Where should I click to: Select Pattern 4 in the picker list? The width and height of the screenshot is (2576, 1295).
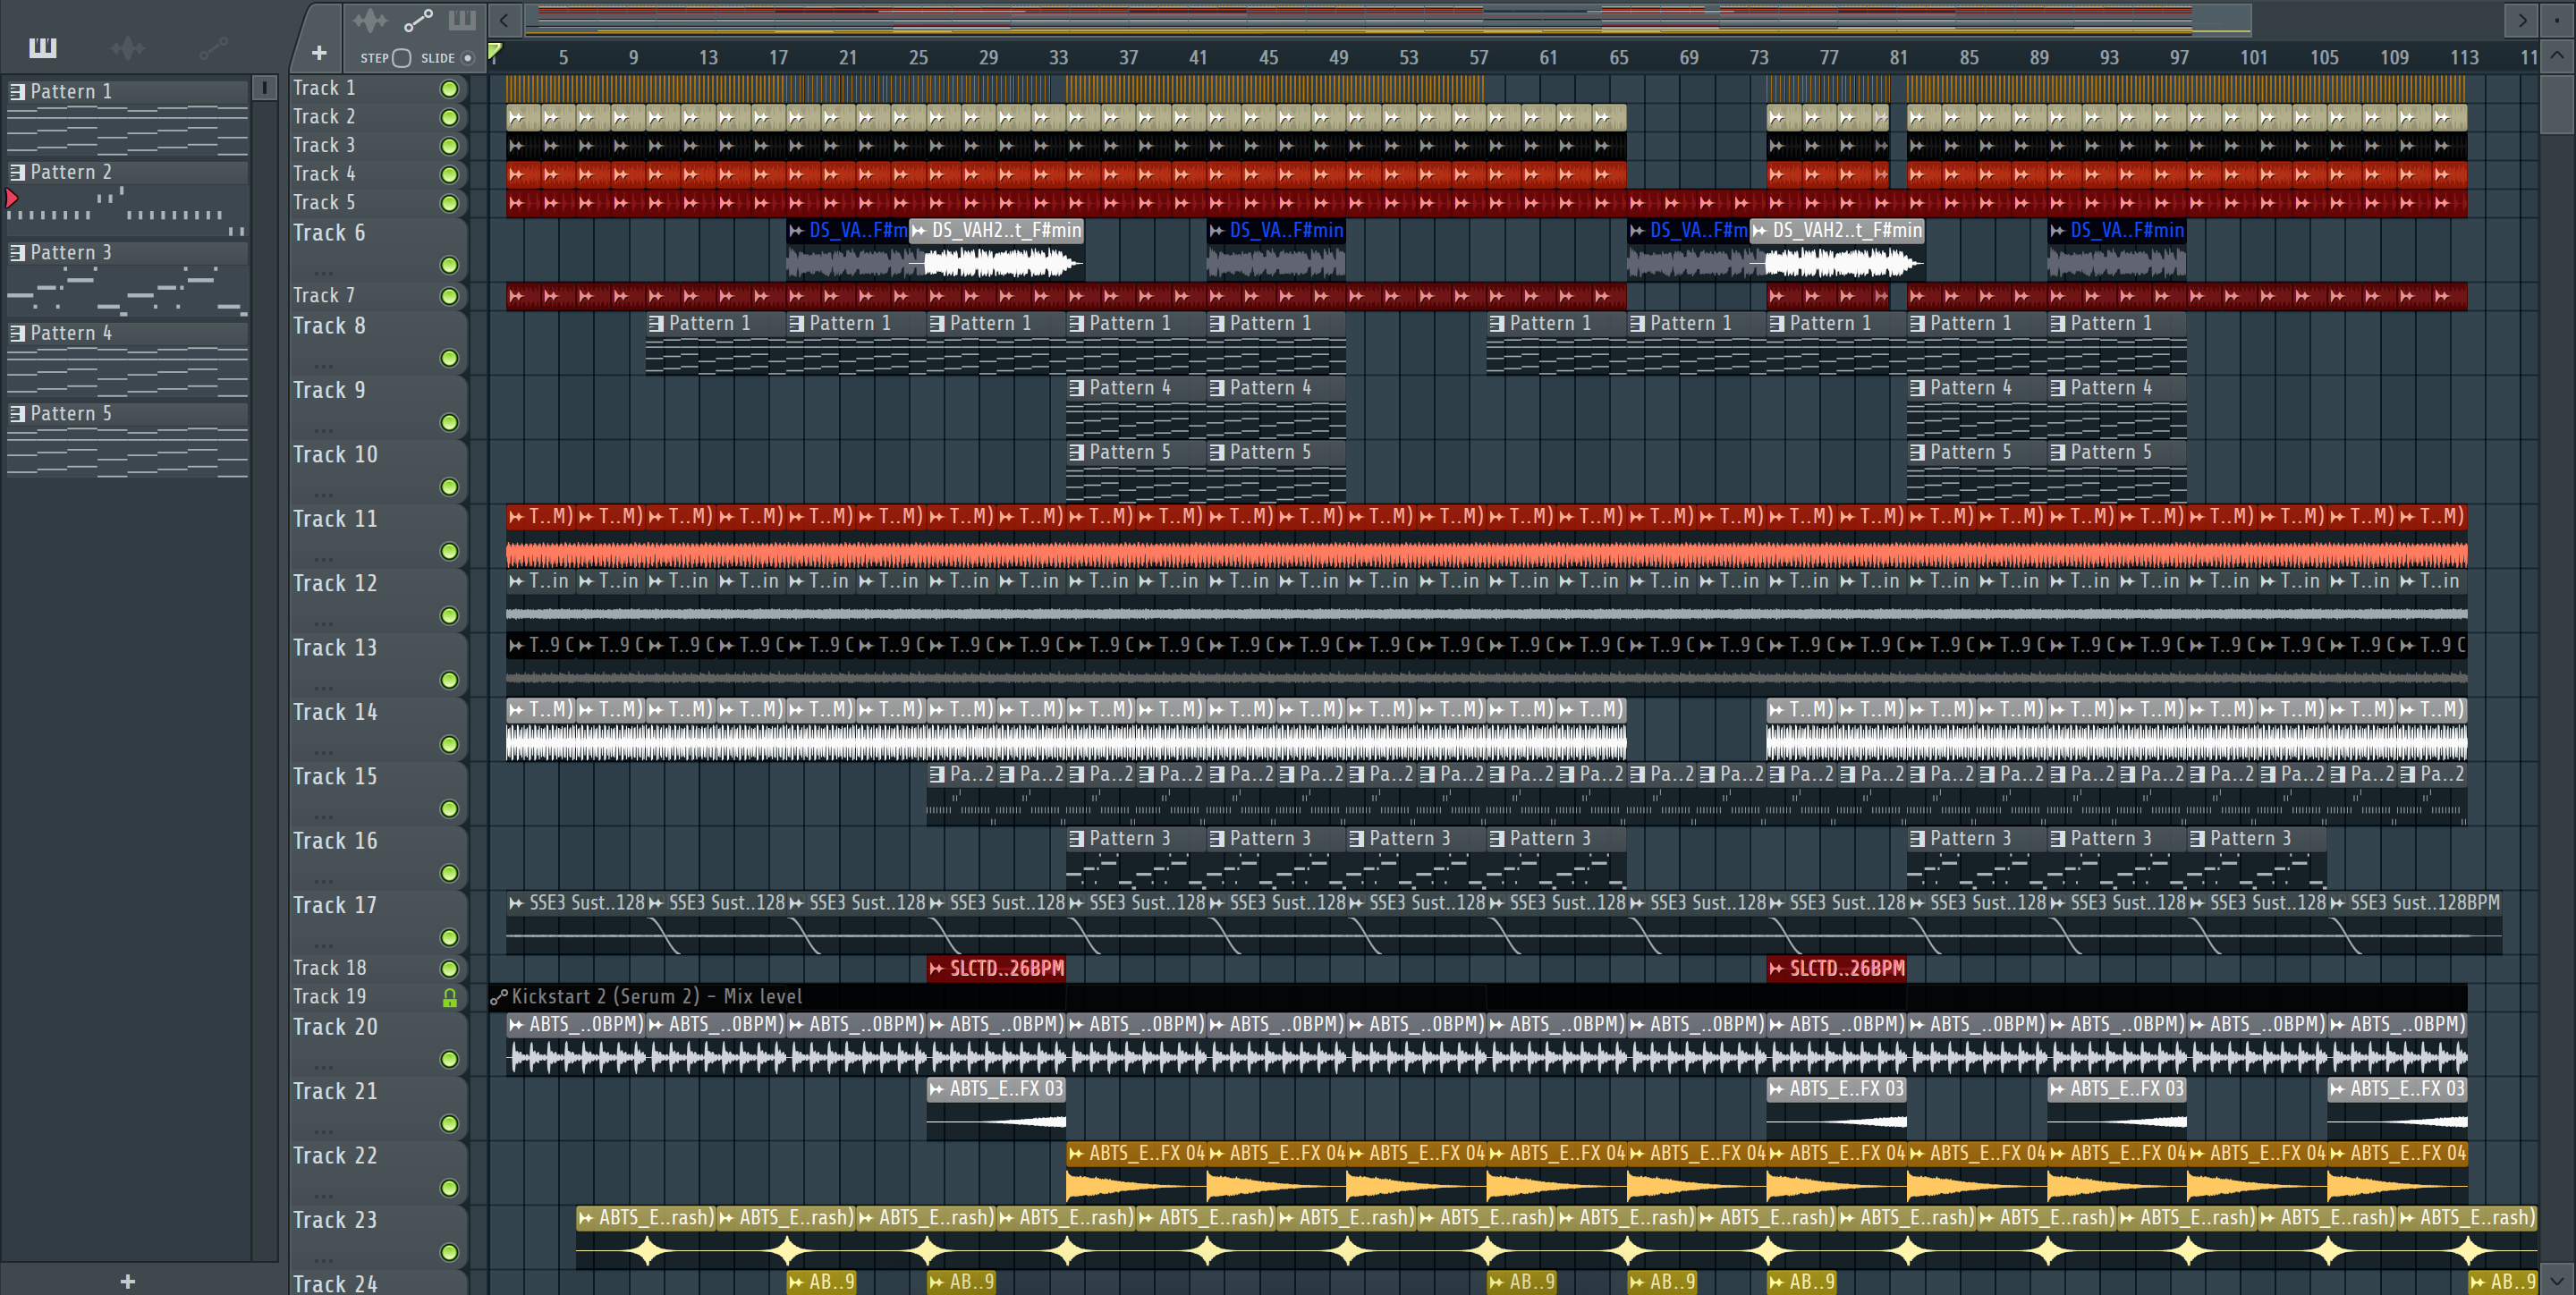127,359
